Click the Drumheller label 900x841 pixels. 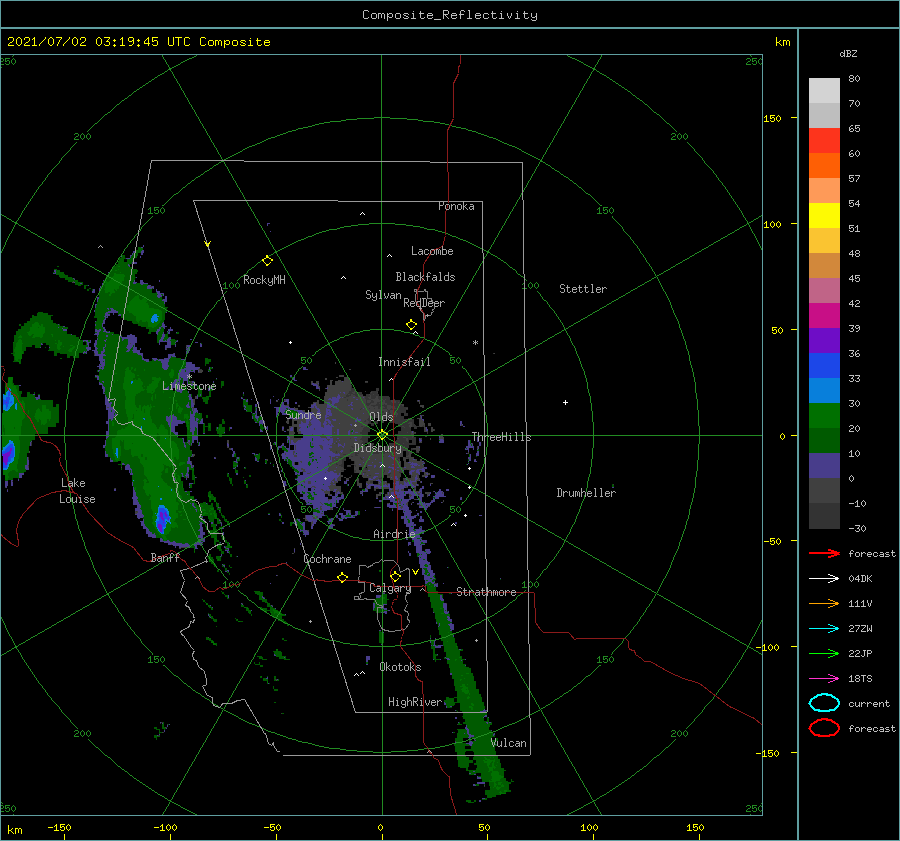[x=586, y=493]
